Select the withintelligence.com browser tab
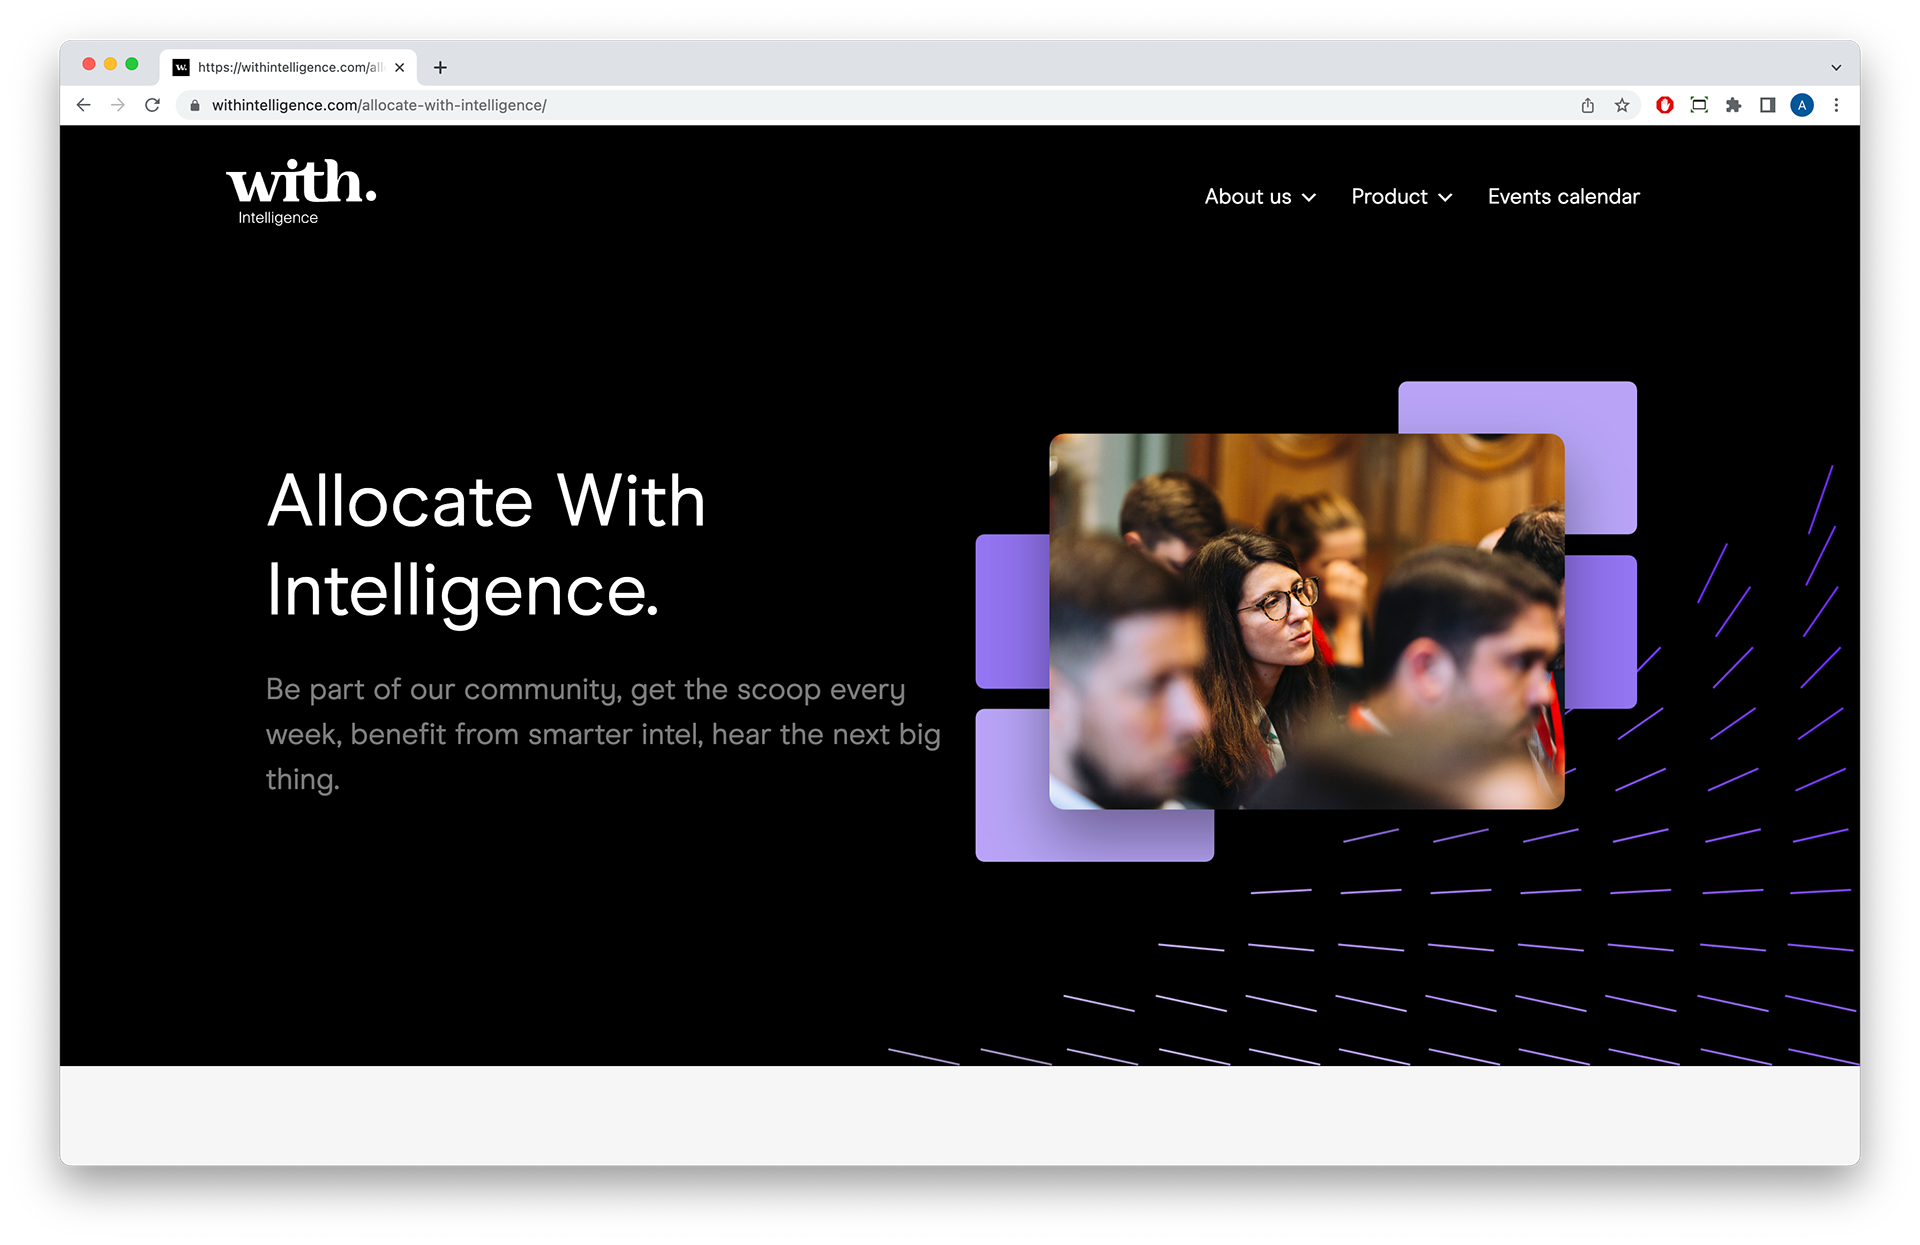1920x1245 pixels. [x=285, y=67]
